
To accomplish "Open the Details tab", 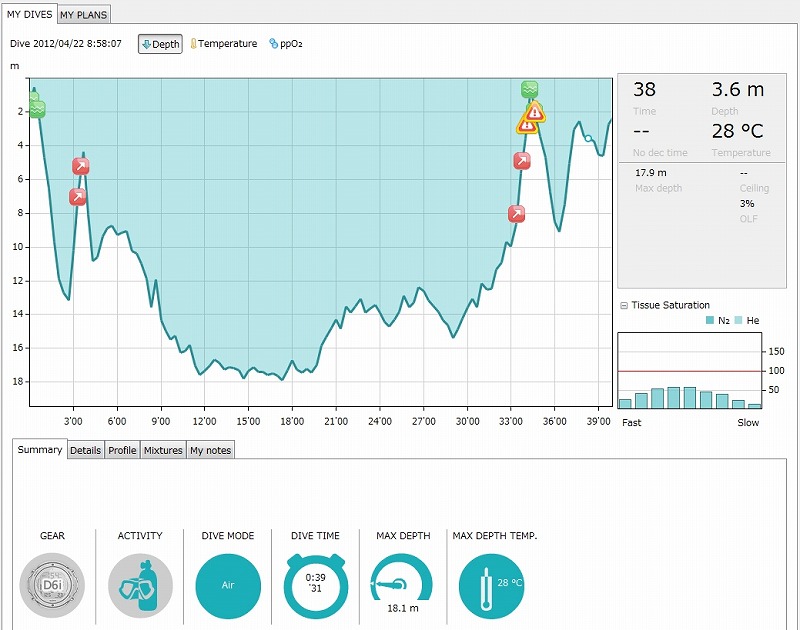I will [85, 450].
